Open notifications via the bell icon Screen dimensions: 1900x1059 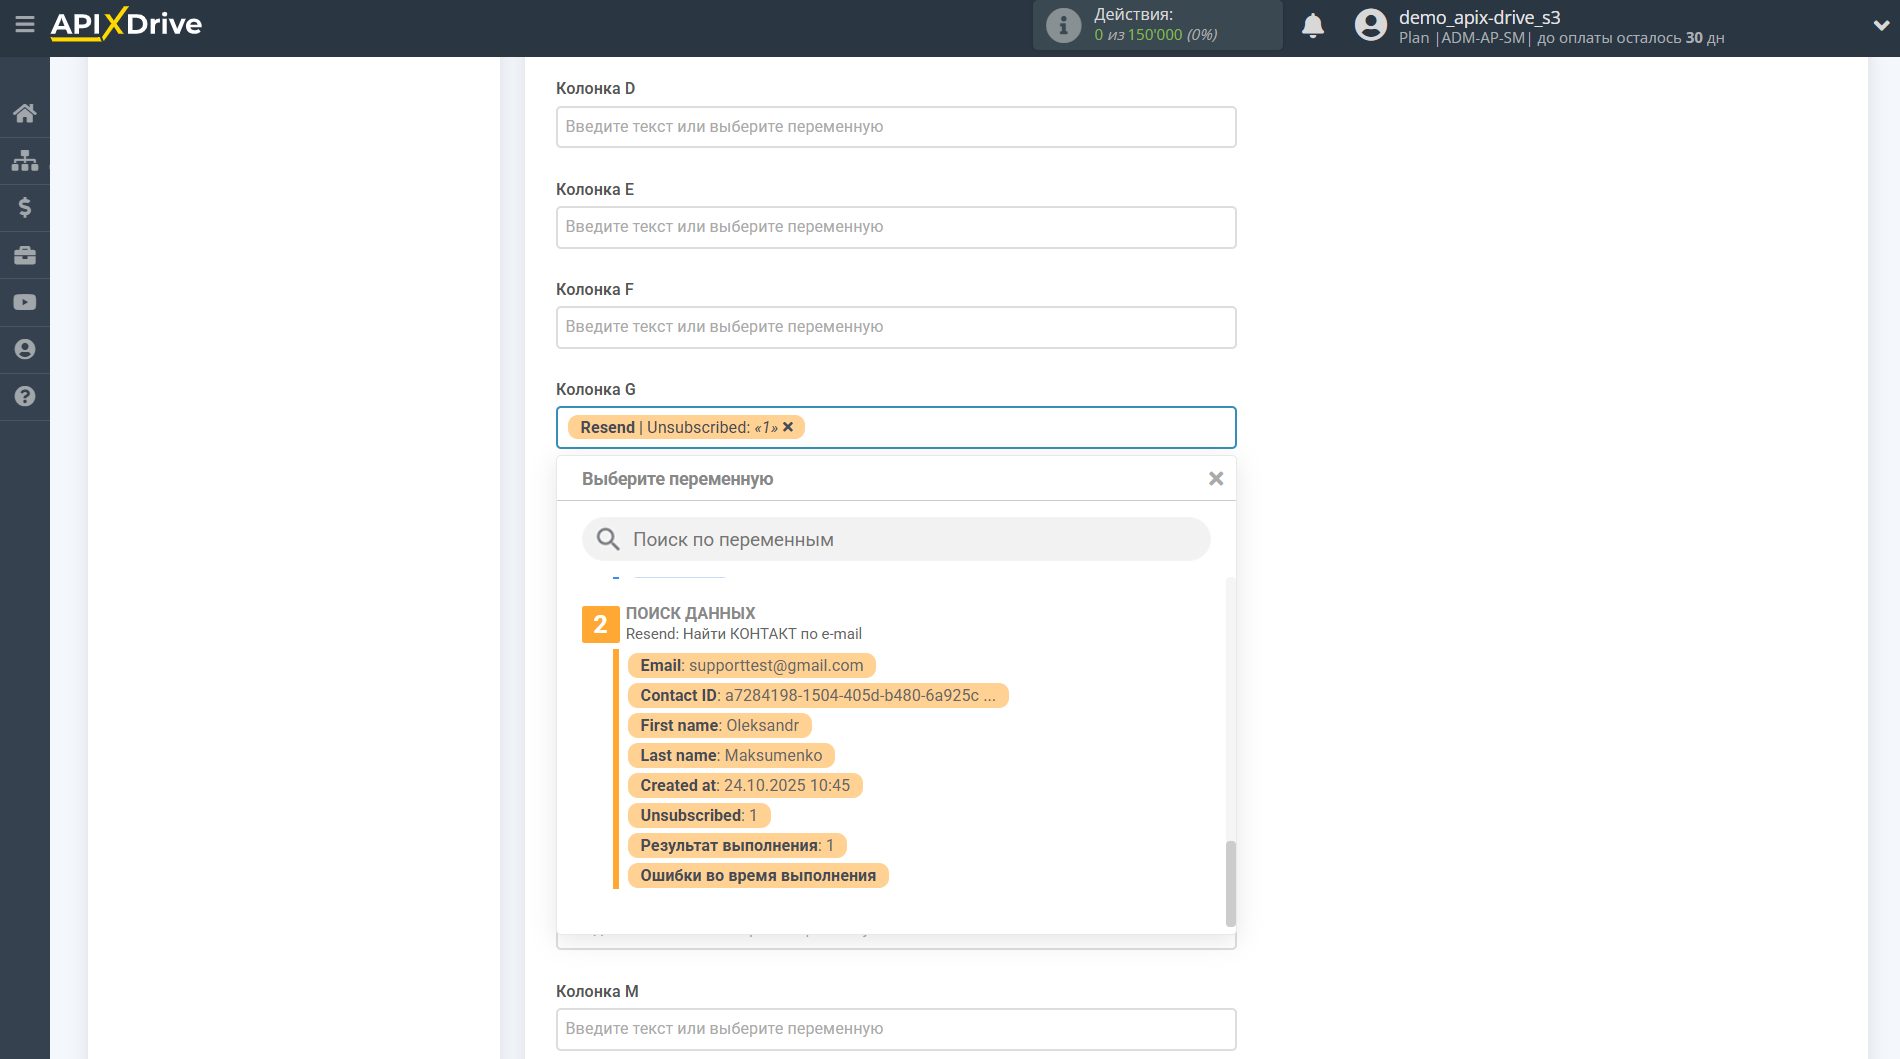tap(1313, 24)
